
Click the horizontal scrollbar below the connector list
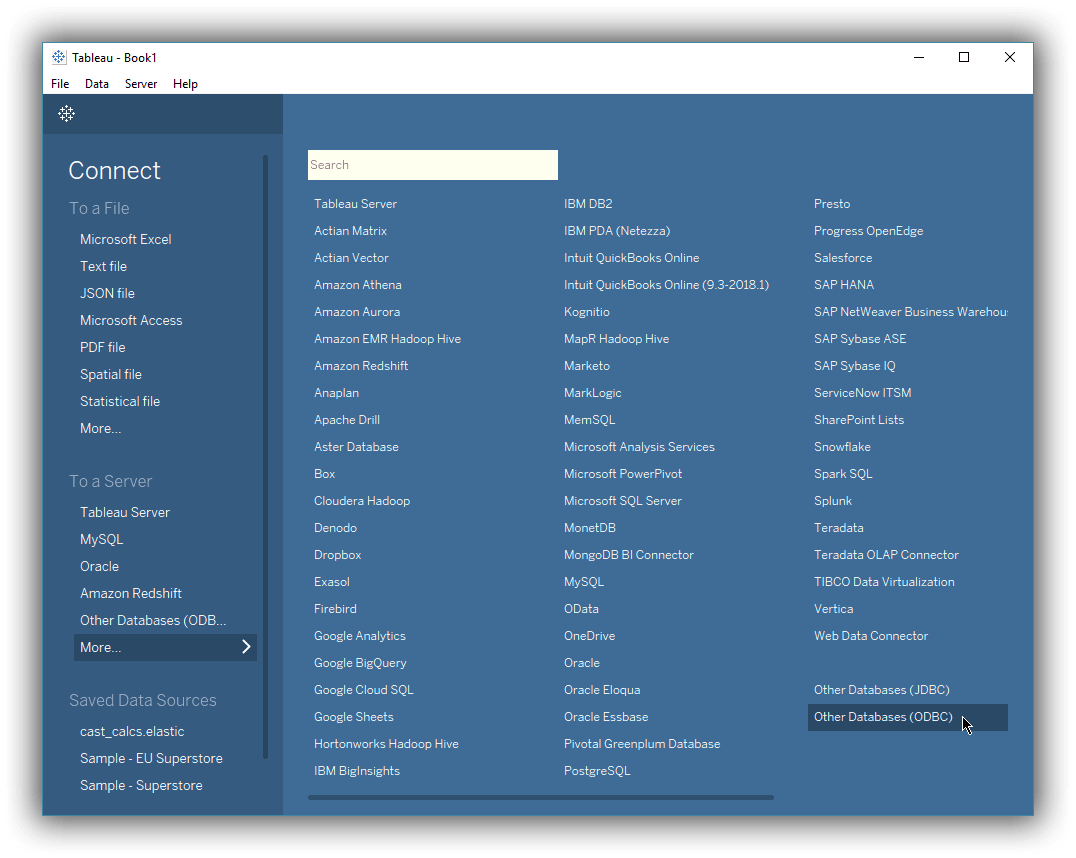tap(540, 797)
